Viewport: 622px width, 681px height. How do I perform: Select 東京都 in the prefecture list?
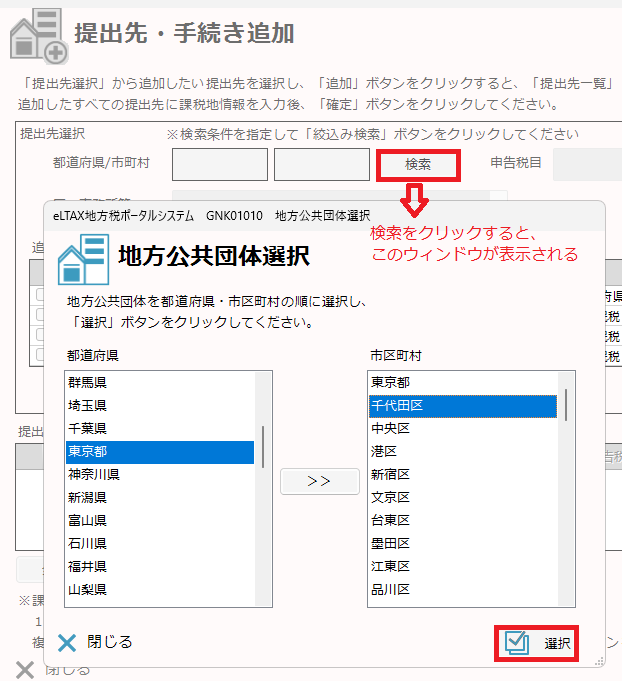[x=160, y=452]
